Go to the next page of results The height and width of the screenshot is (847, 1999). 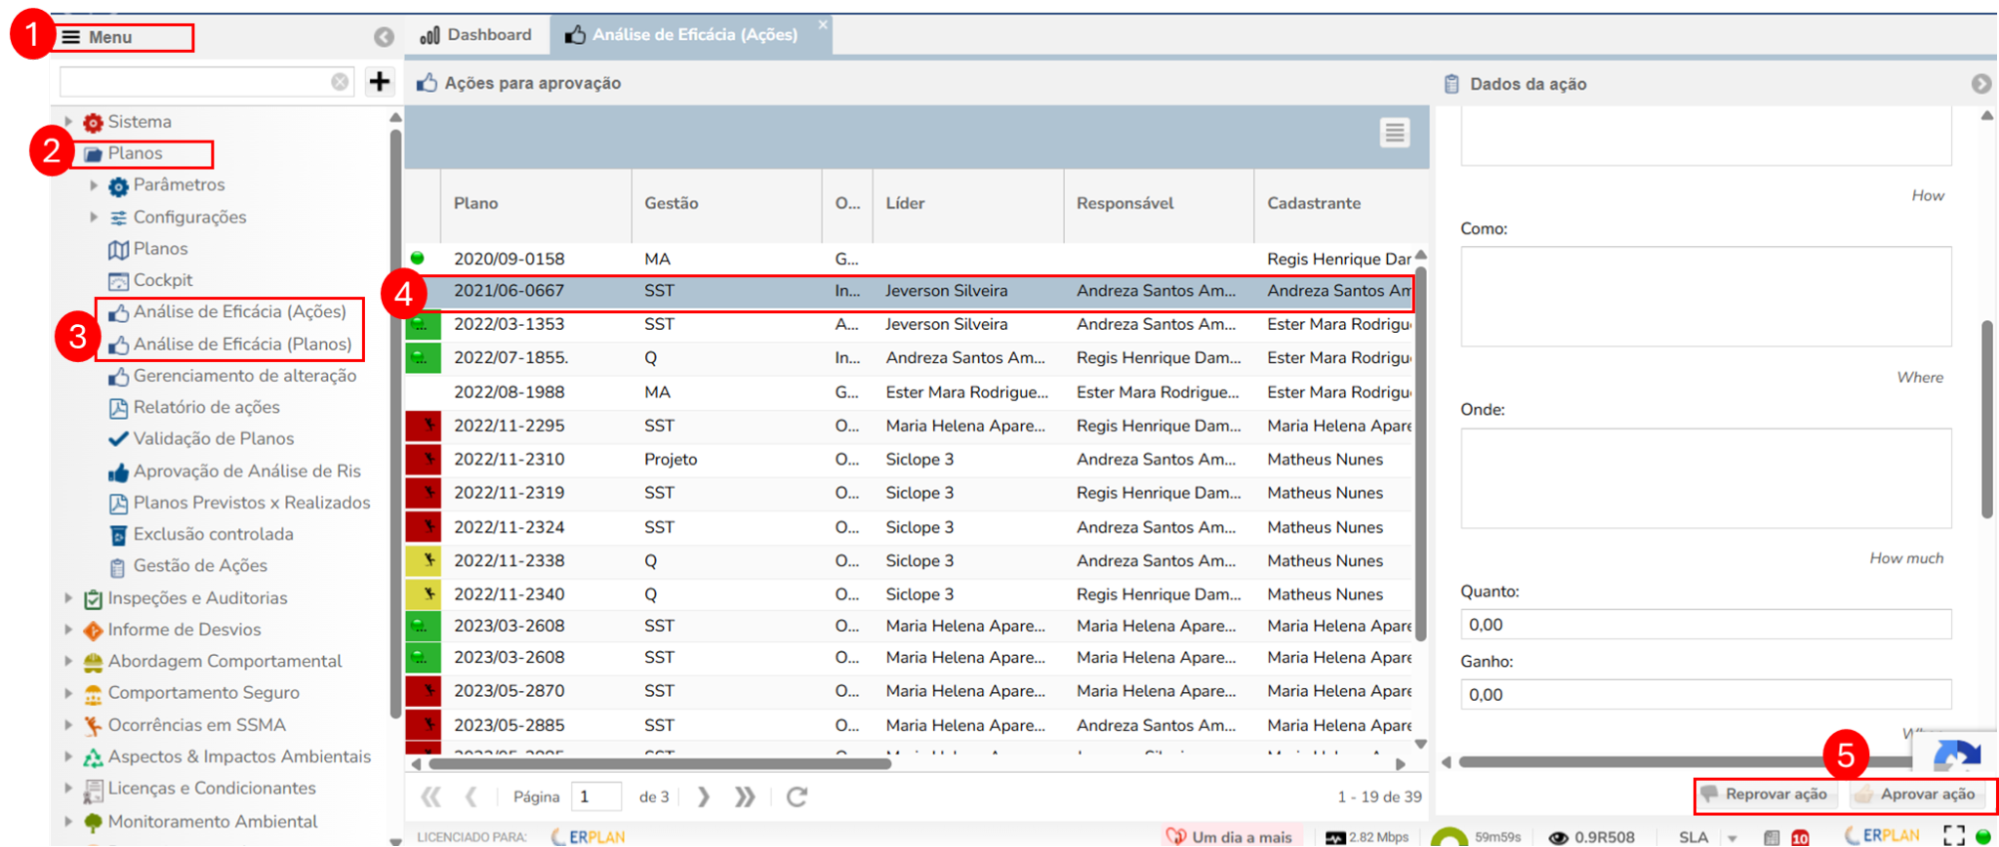704,797
